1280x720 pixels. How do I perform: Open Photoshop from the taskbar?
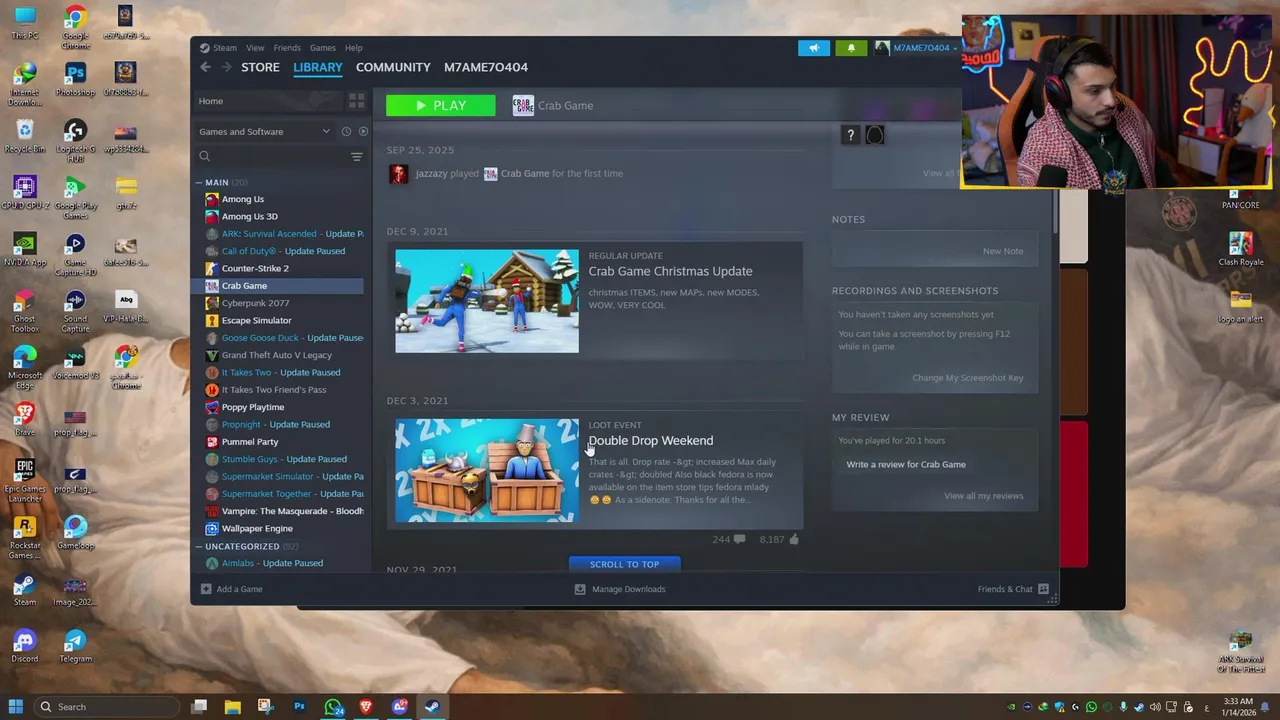[299, 707]
